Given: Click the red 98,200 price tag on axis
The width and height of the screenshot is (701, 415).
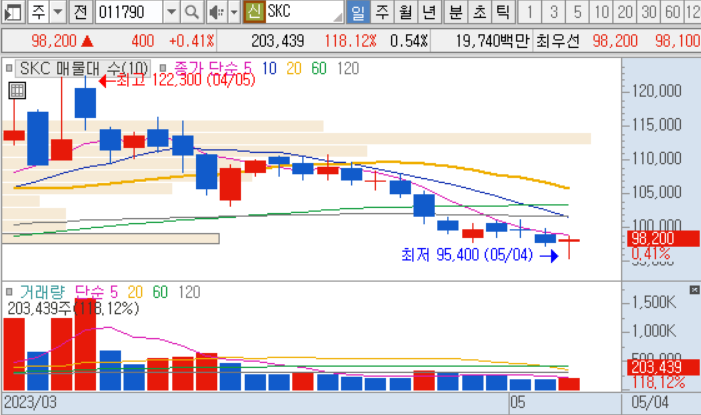Looking at the screenshot, I should pos(663,239).
